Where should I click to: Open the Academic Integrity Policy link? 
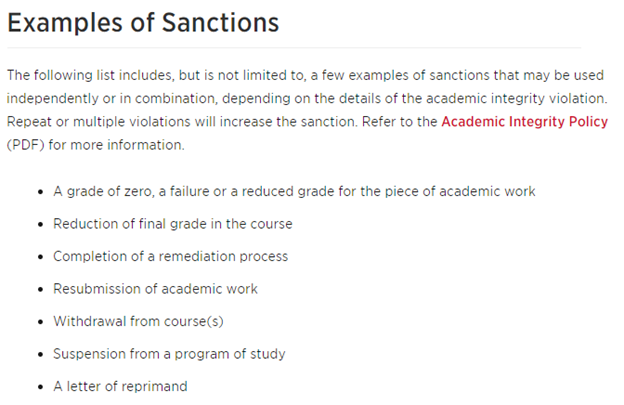[x=524, y=122]
